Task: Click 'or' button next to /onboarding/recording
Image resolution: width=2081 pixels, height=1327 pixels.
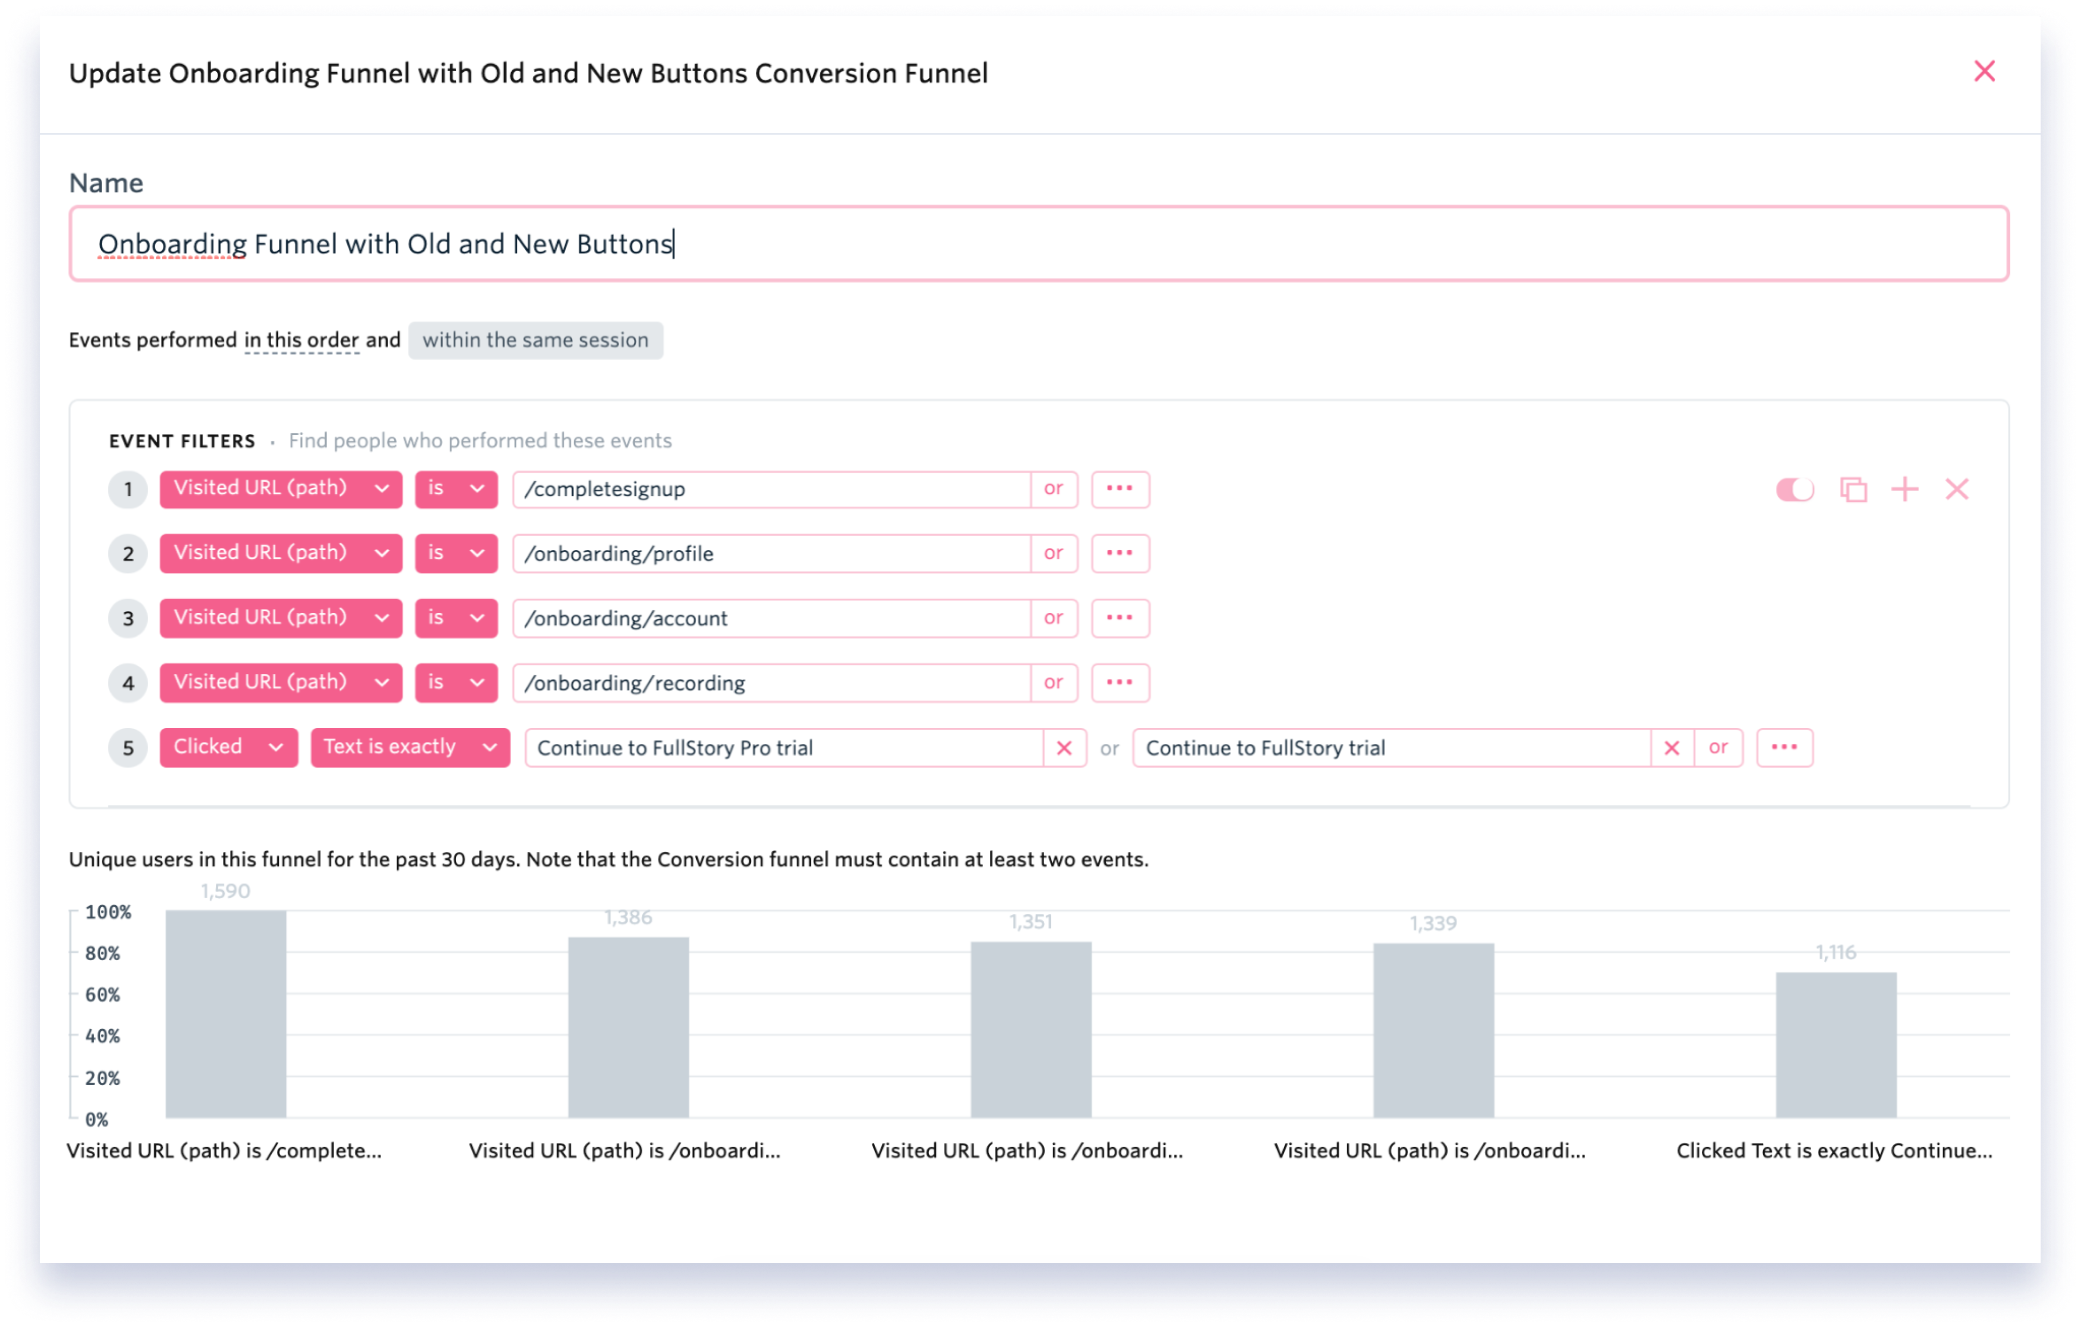Action: pos(1053,682)
